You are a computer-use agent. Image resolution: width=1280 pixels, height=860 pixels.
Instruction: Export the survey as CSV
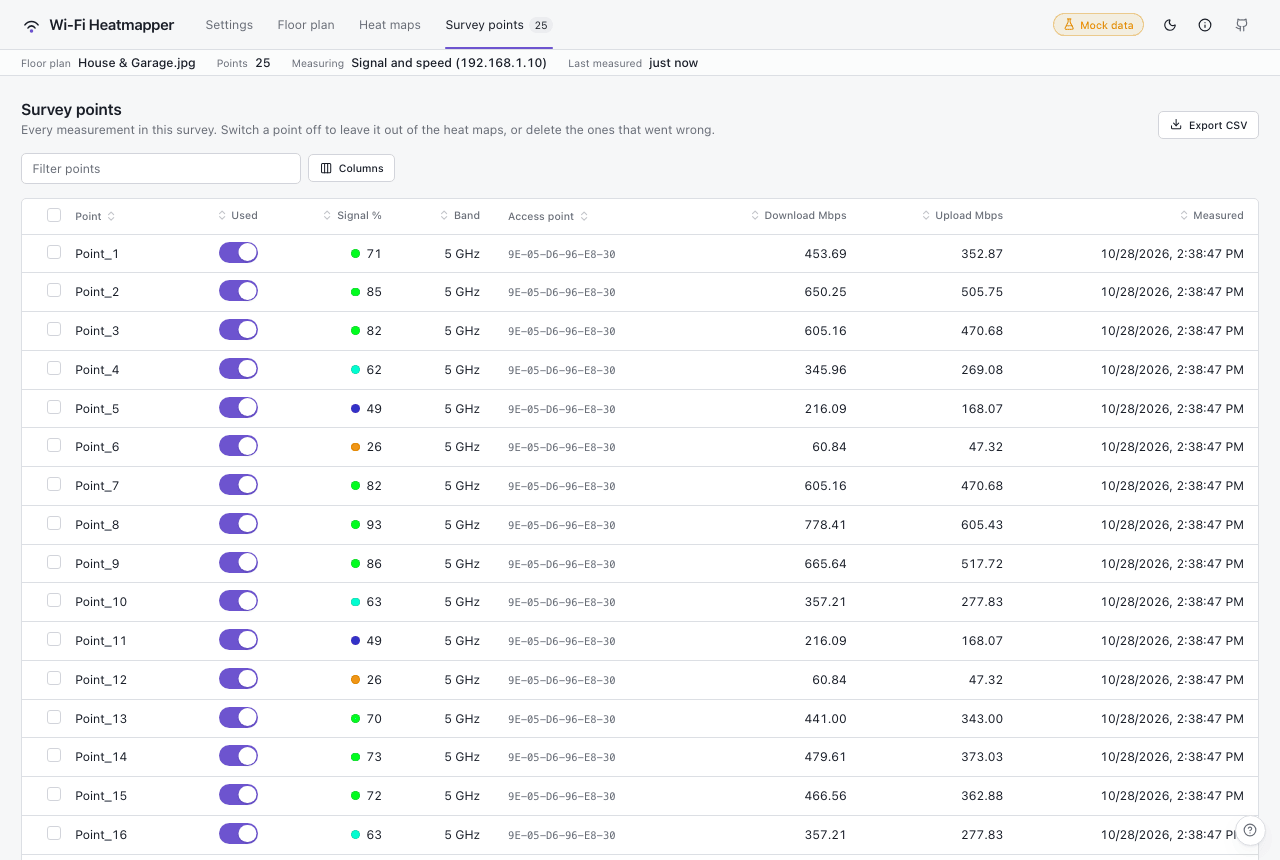tap(1208, 125)
